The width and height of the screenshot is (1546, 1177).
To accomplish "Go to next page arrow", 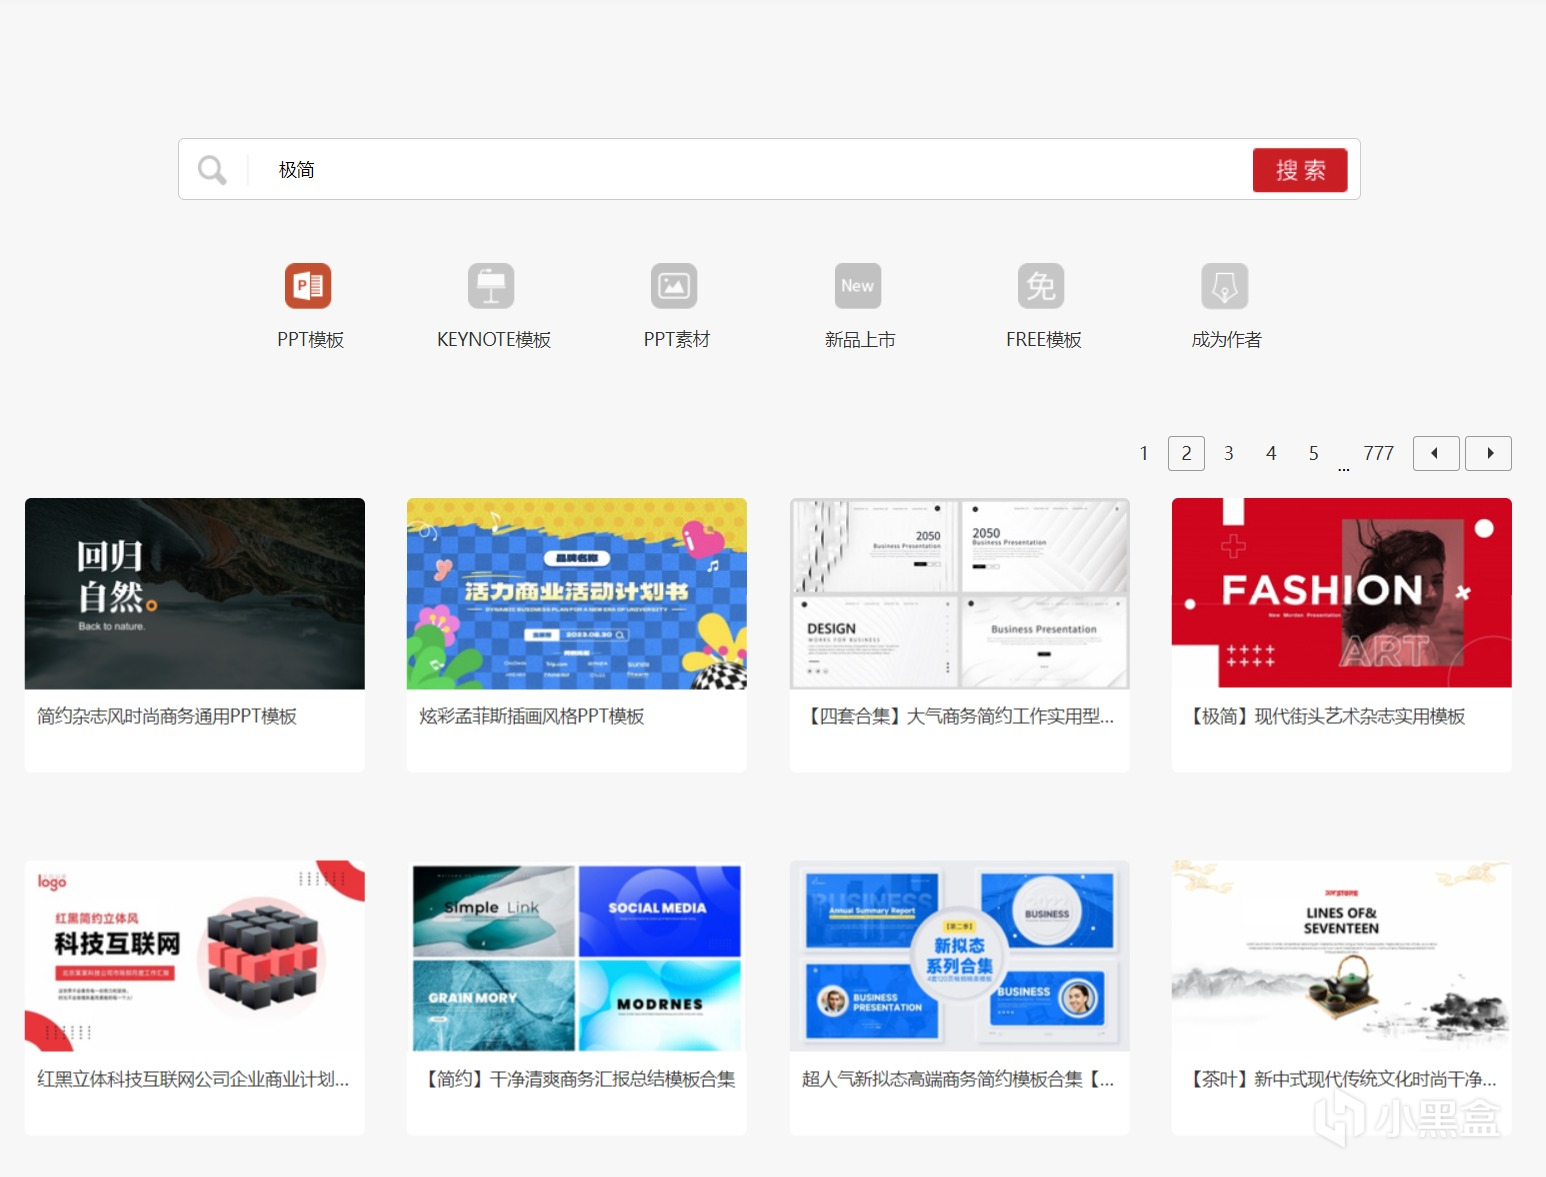I will click(1488, 453).
